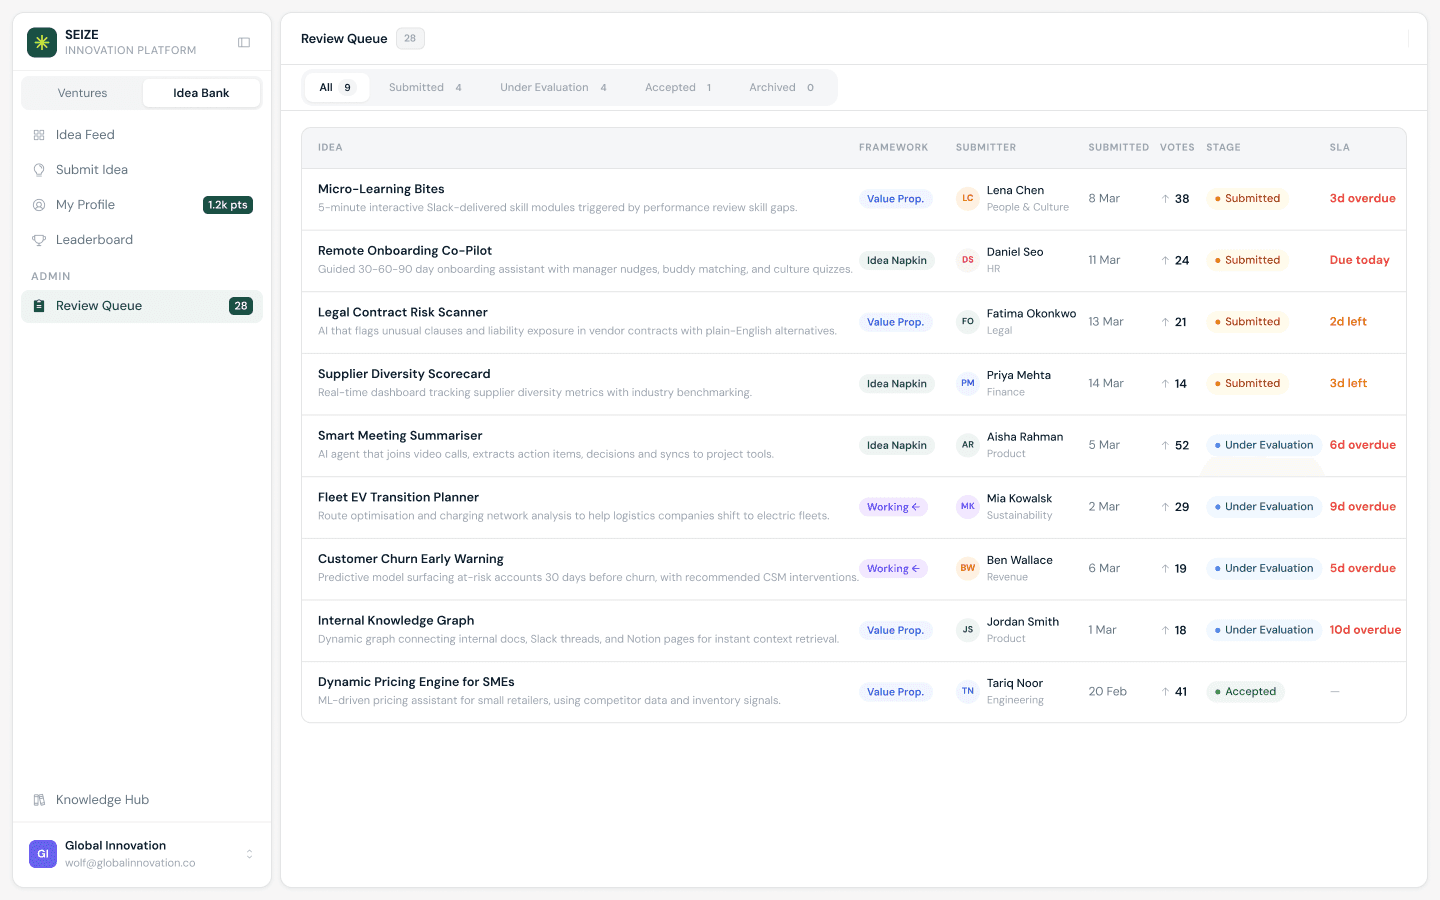This screenshot has height=900, width=1440.
Task: Click Value Prop. tag on Micro-Learning Bites
Action: pos(895,199)
